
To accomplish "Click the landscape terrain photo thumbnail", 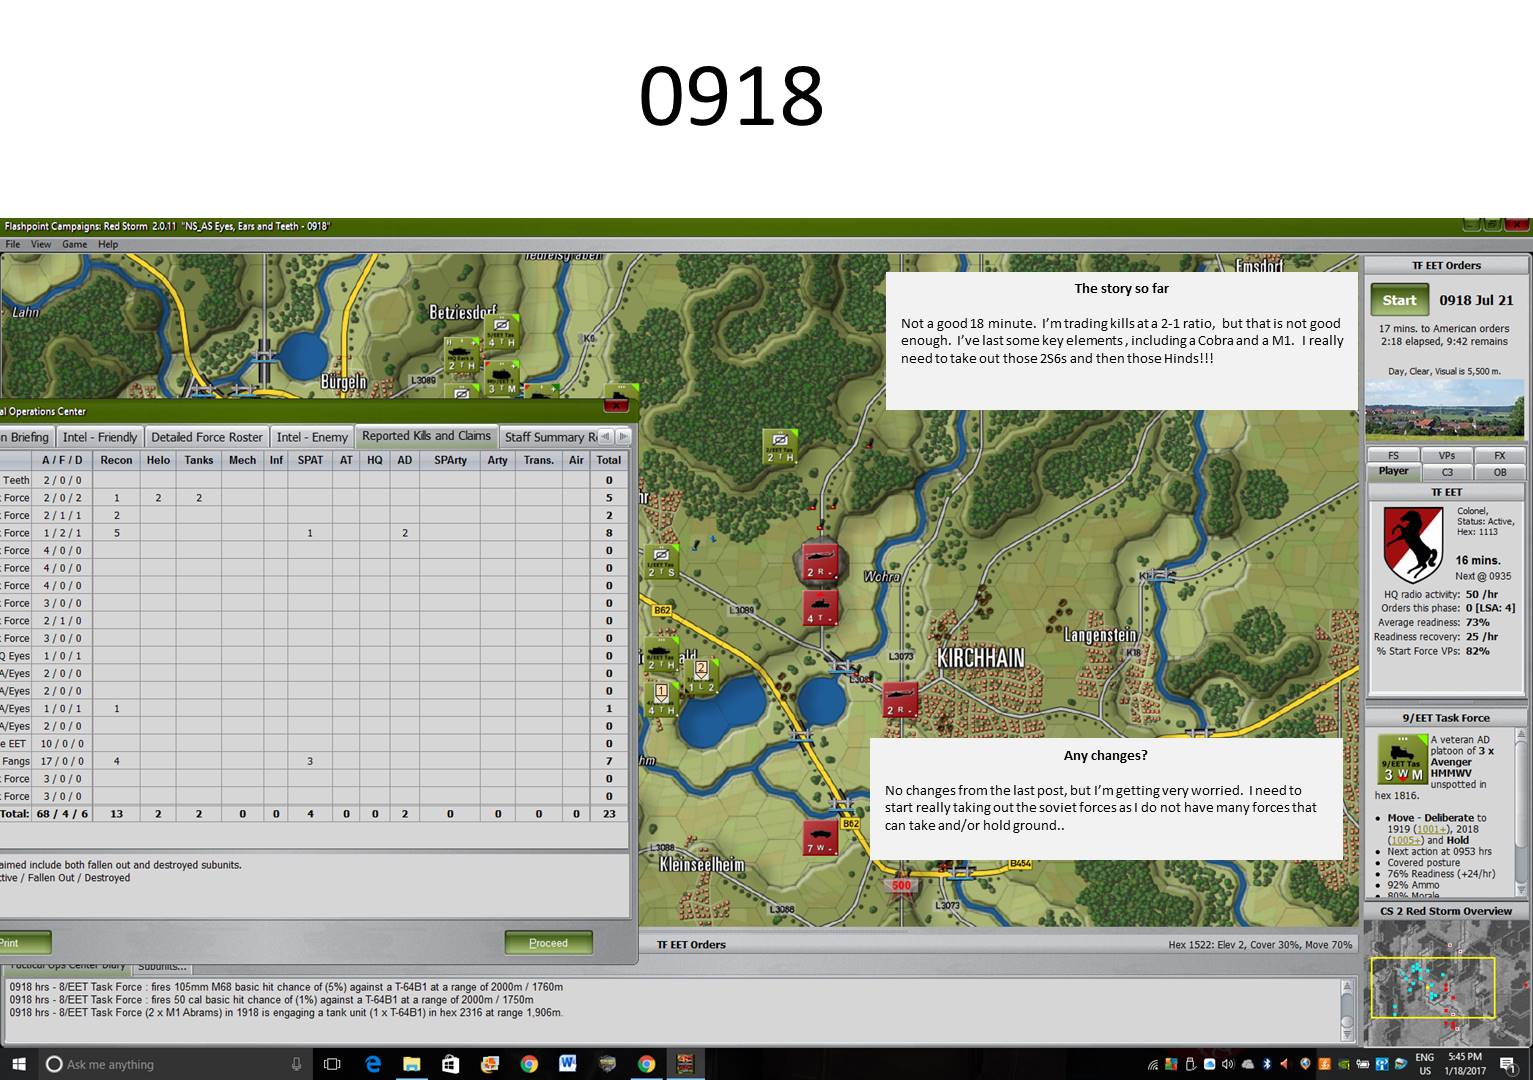I will pos(1445,408).
